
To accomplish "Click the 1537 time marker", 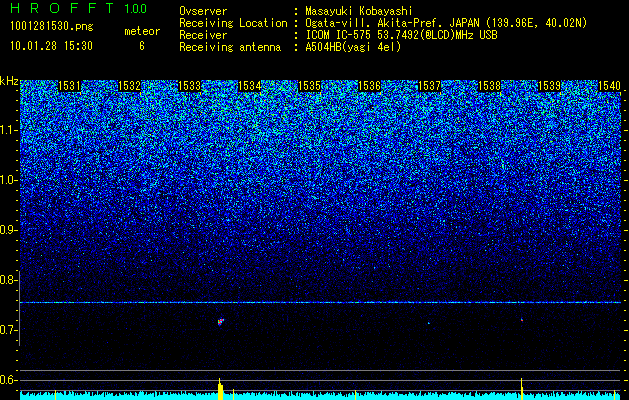I will (x=429, y=86).
